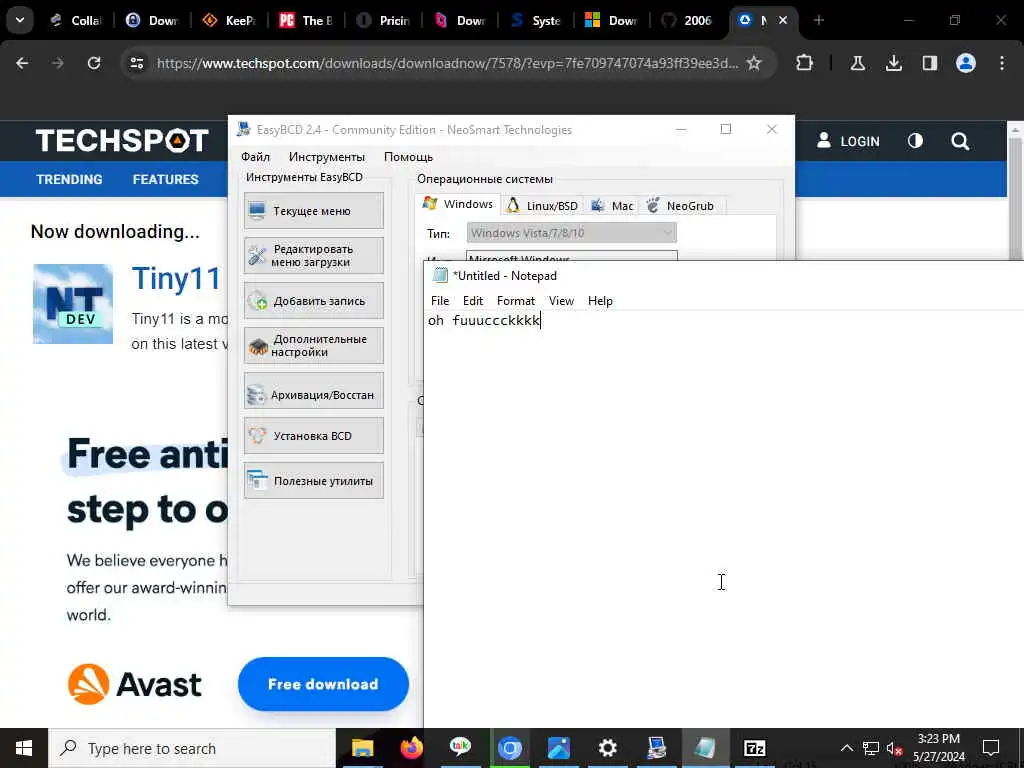Click the Avast Free download button
Screen dimensions: 1024x768
(x=323, y=684)
